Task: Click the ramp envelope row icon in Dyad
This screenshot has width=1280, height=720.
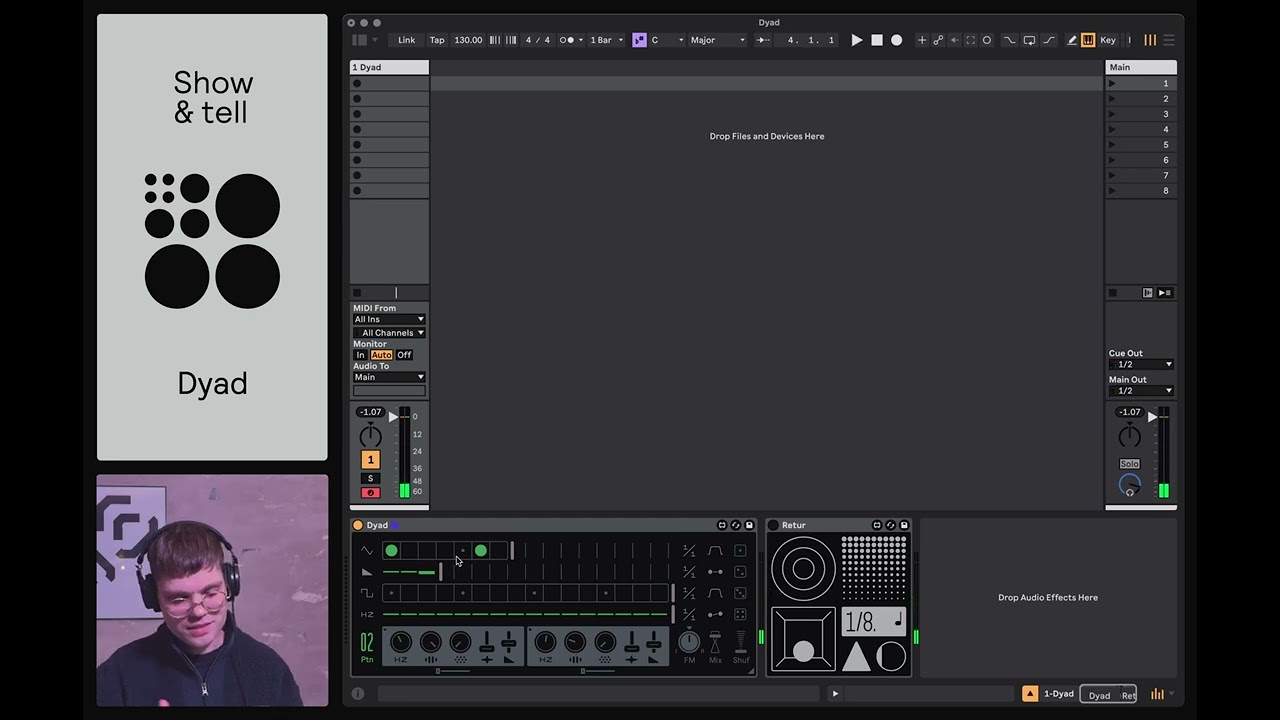Action: coord(367,572)
